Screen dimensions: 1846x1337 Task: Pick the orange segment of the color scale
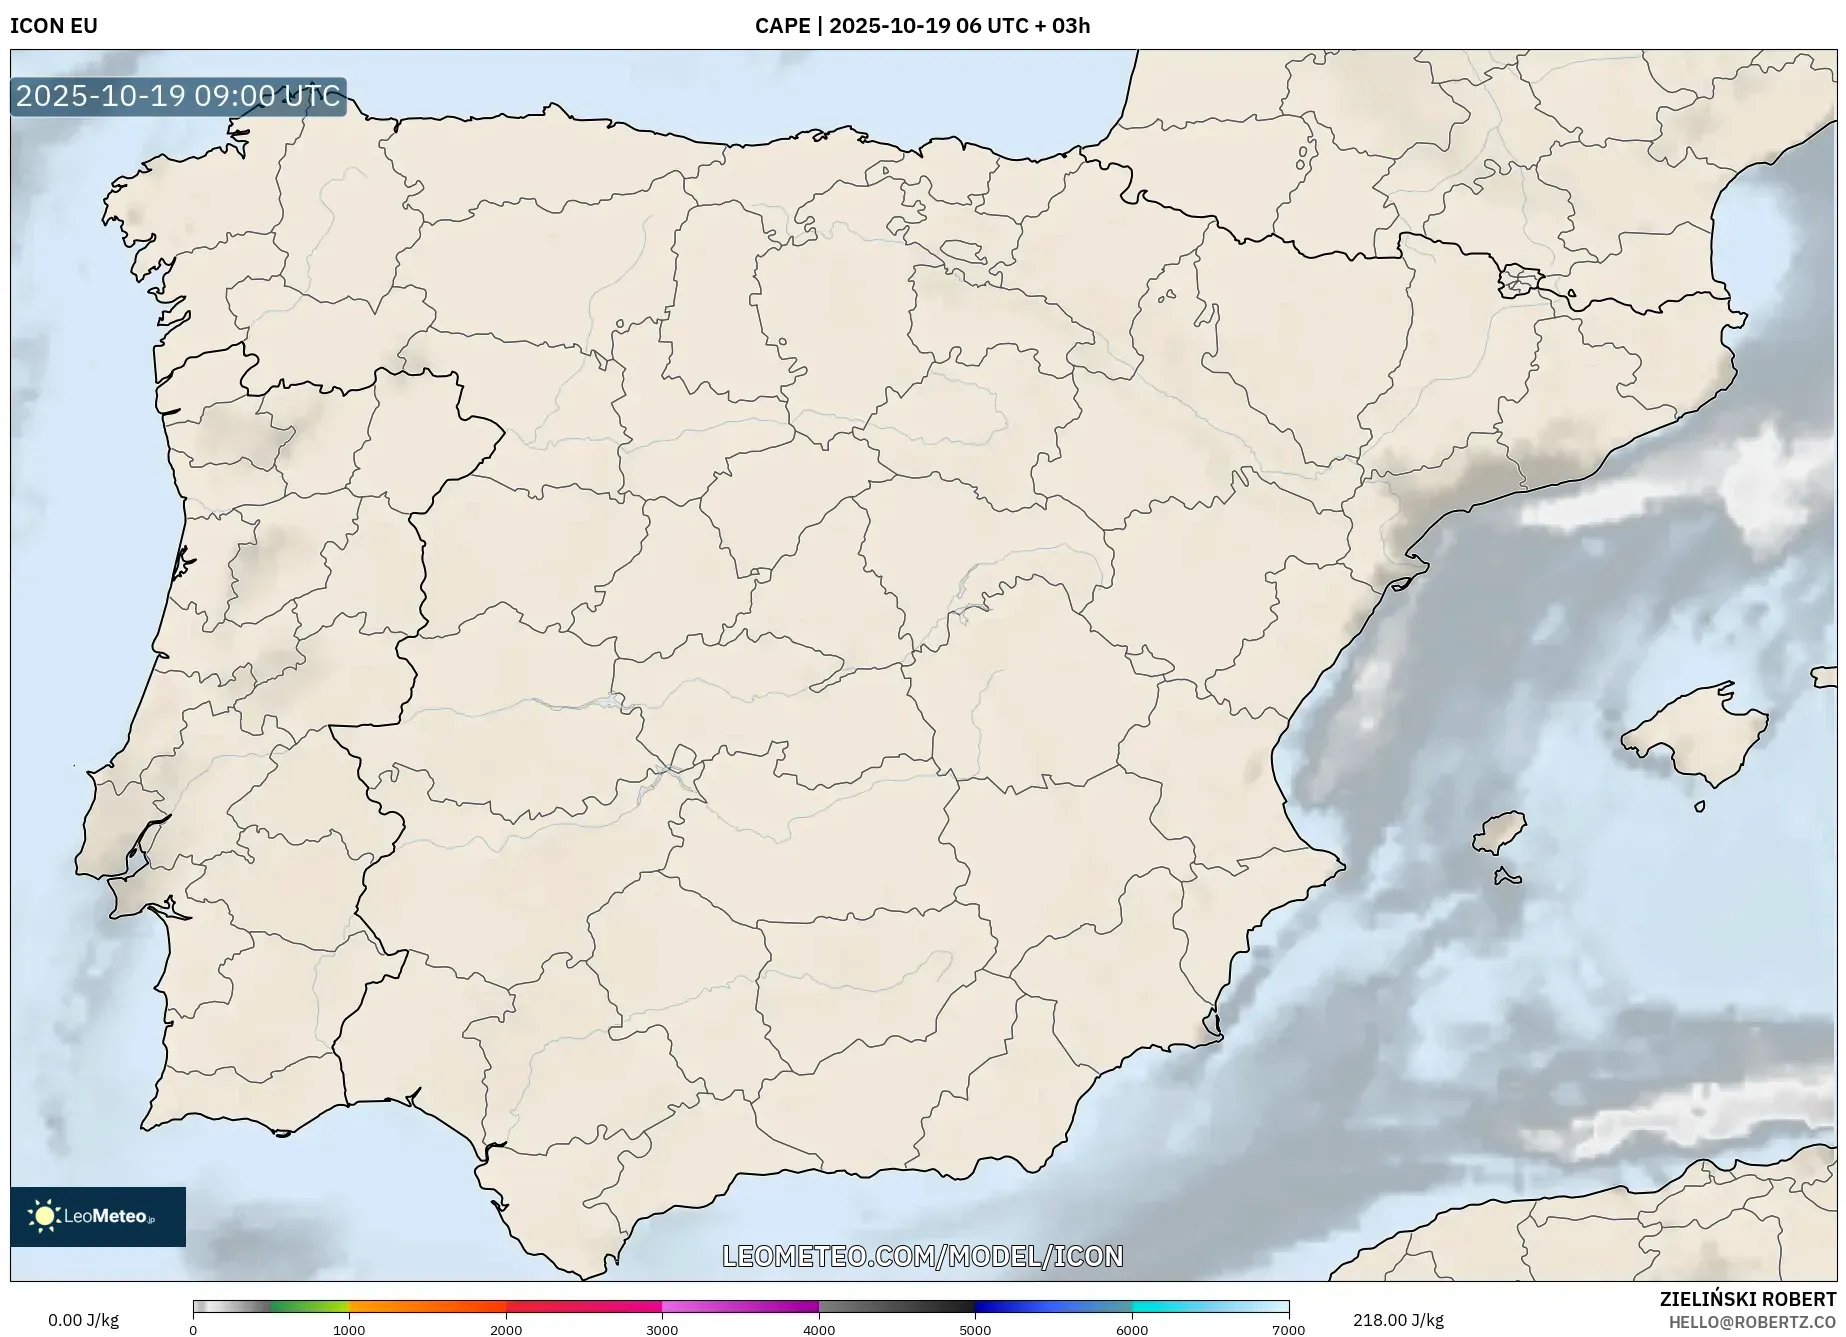point(428,1306)
